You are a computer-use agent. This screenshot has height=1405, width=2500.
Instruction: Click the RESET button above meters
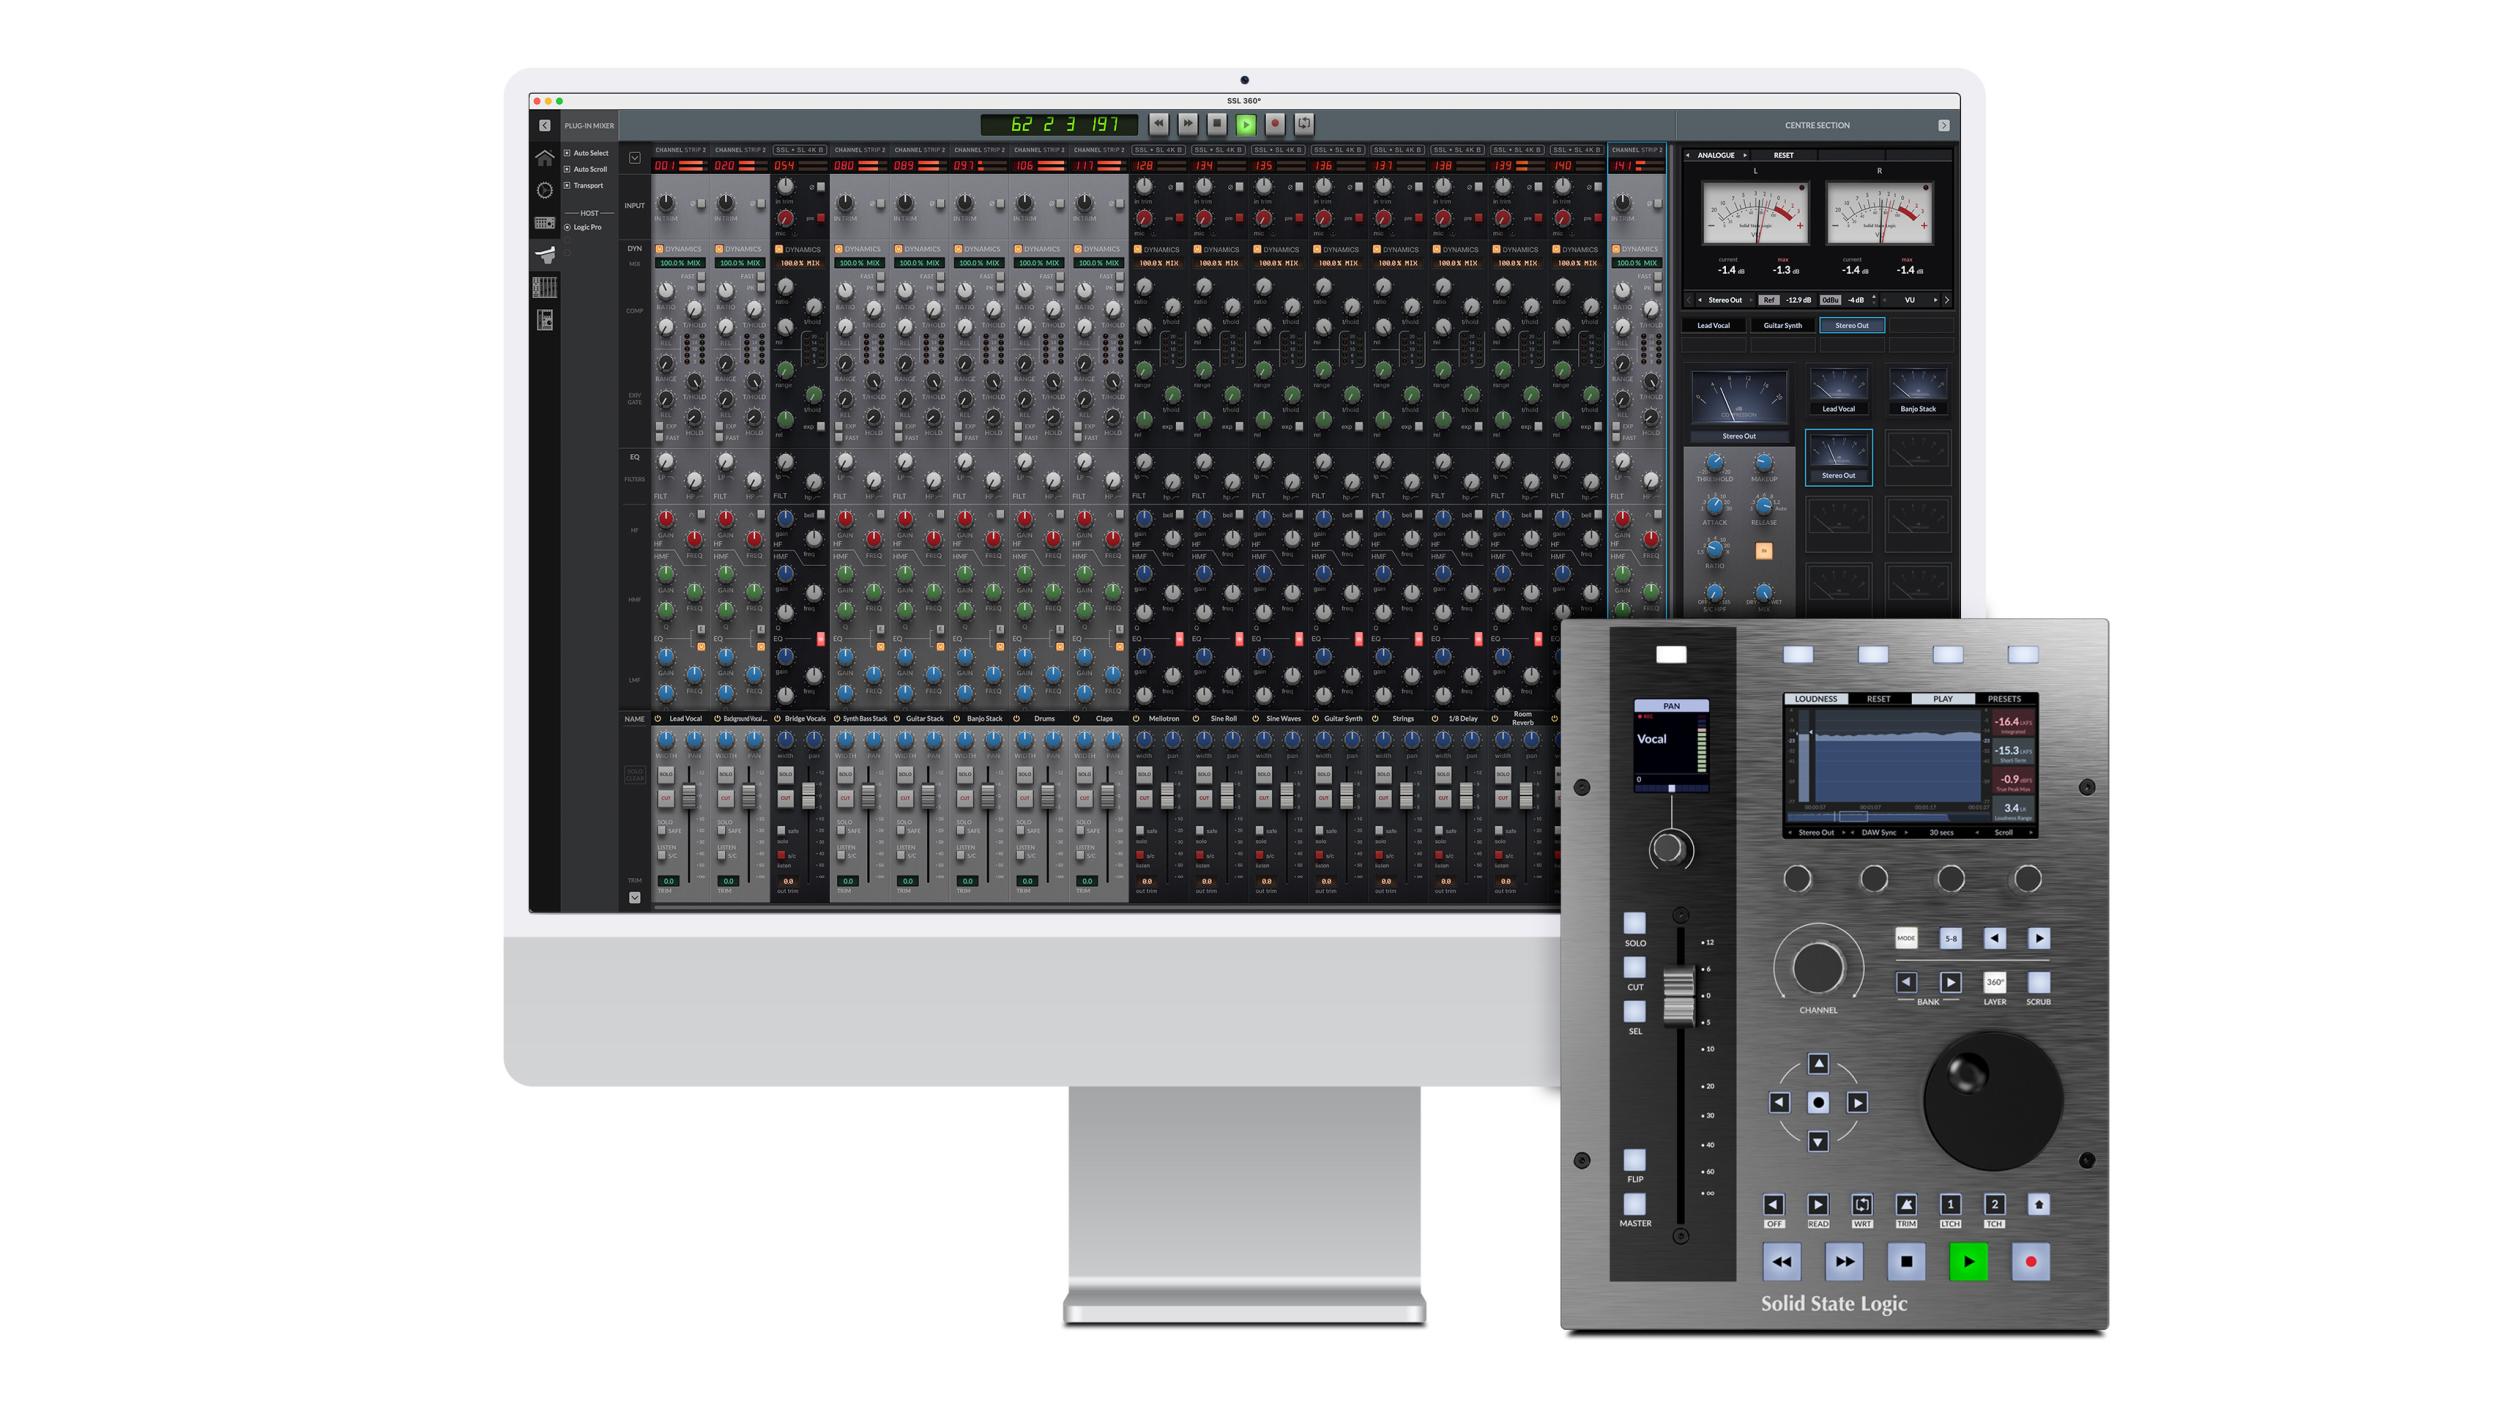click(1783, 155)
